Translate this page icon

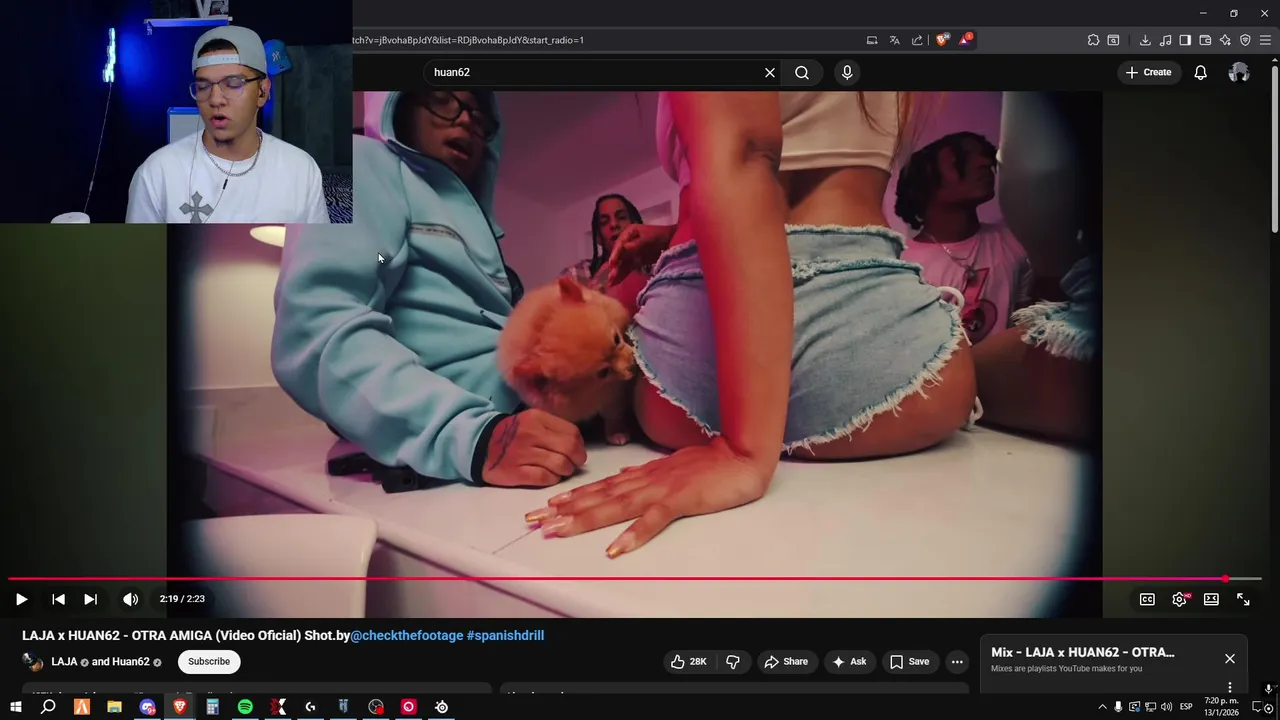point(894,40)
